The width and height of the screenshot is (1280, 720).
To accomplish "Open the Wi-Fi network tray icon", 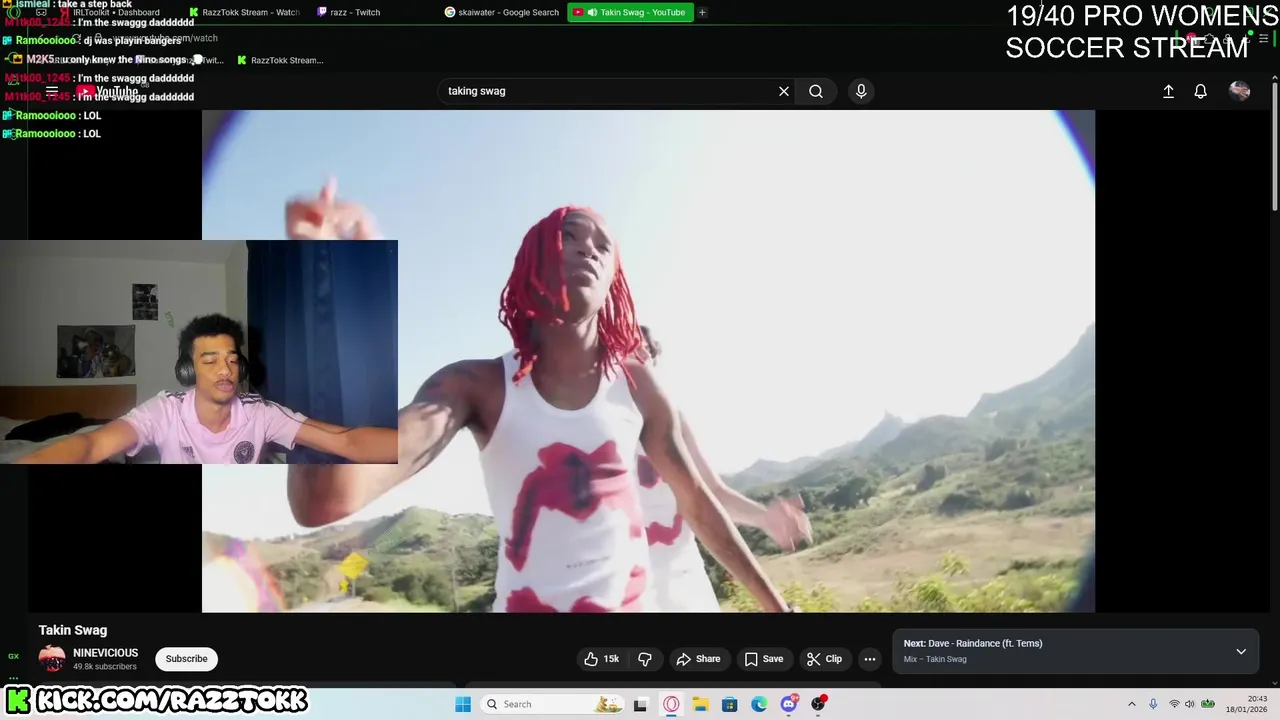I will [1174, 704].
